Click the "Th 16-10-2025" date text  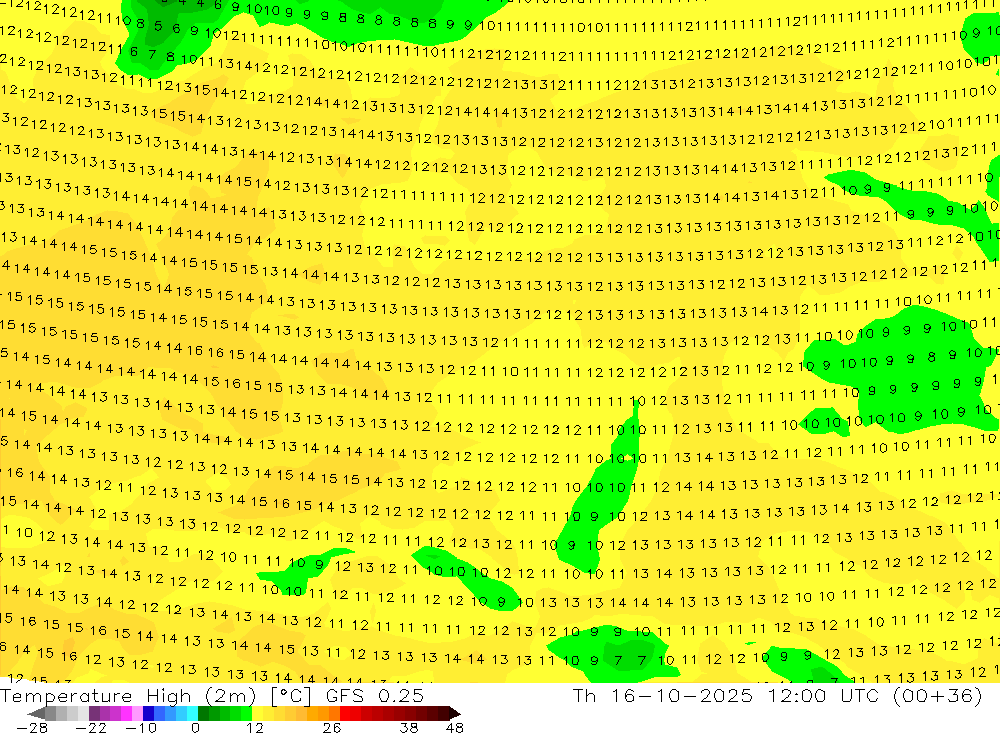tap(663, 695)
